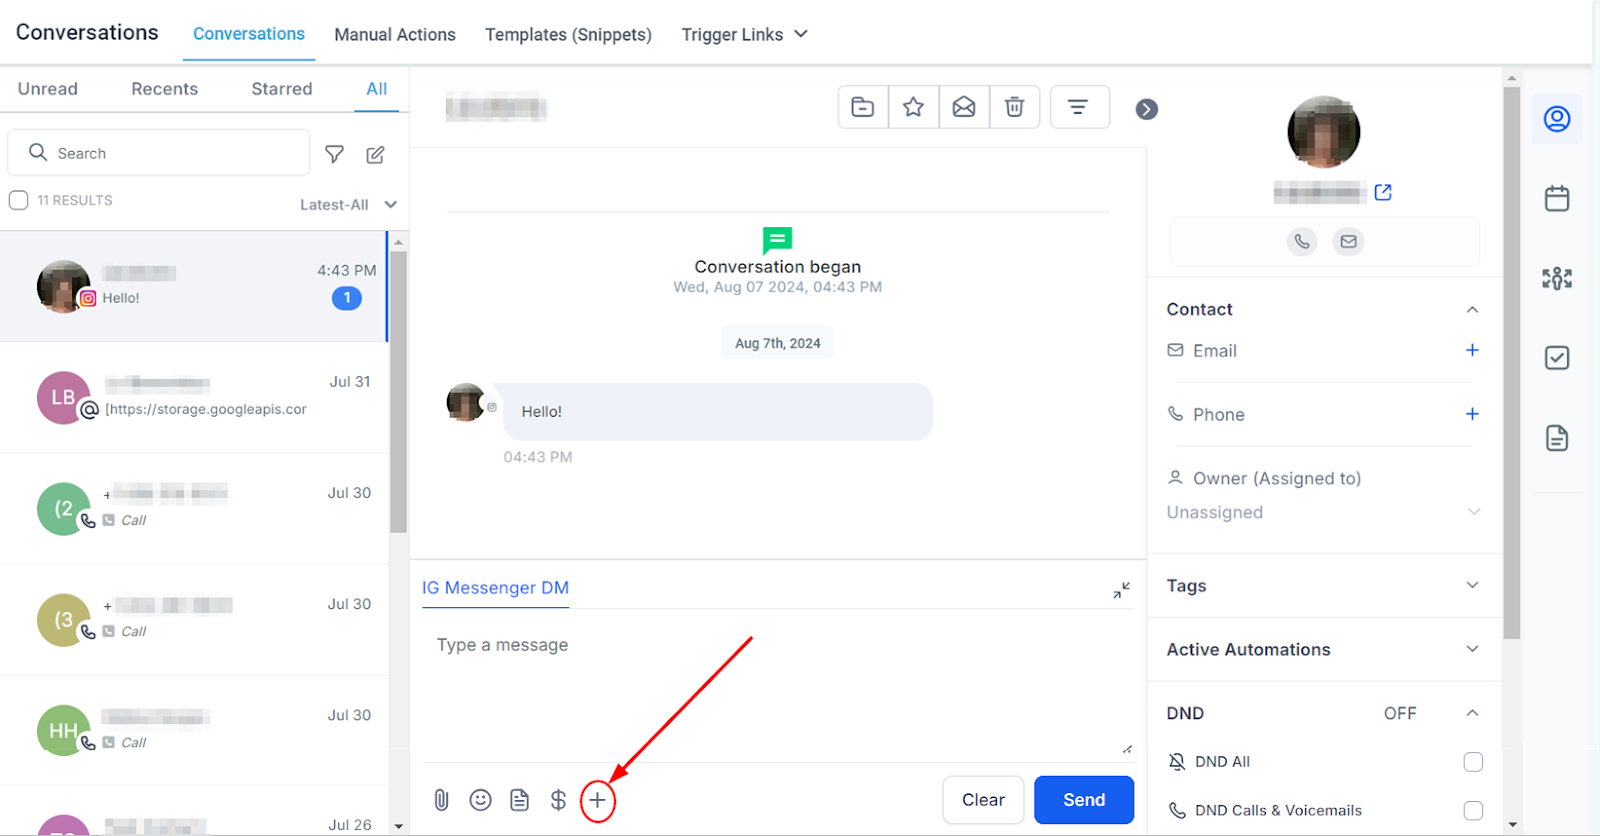Add a phone number with plus icon
Viewport: 1600px width, 836px height.
click(1472, 414)
